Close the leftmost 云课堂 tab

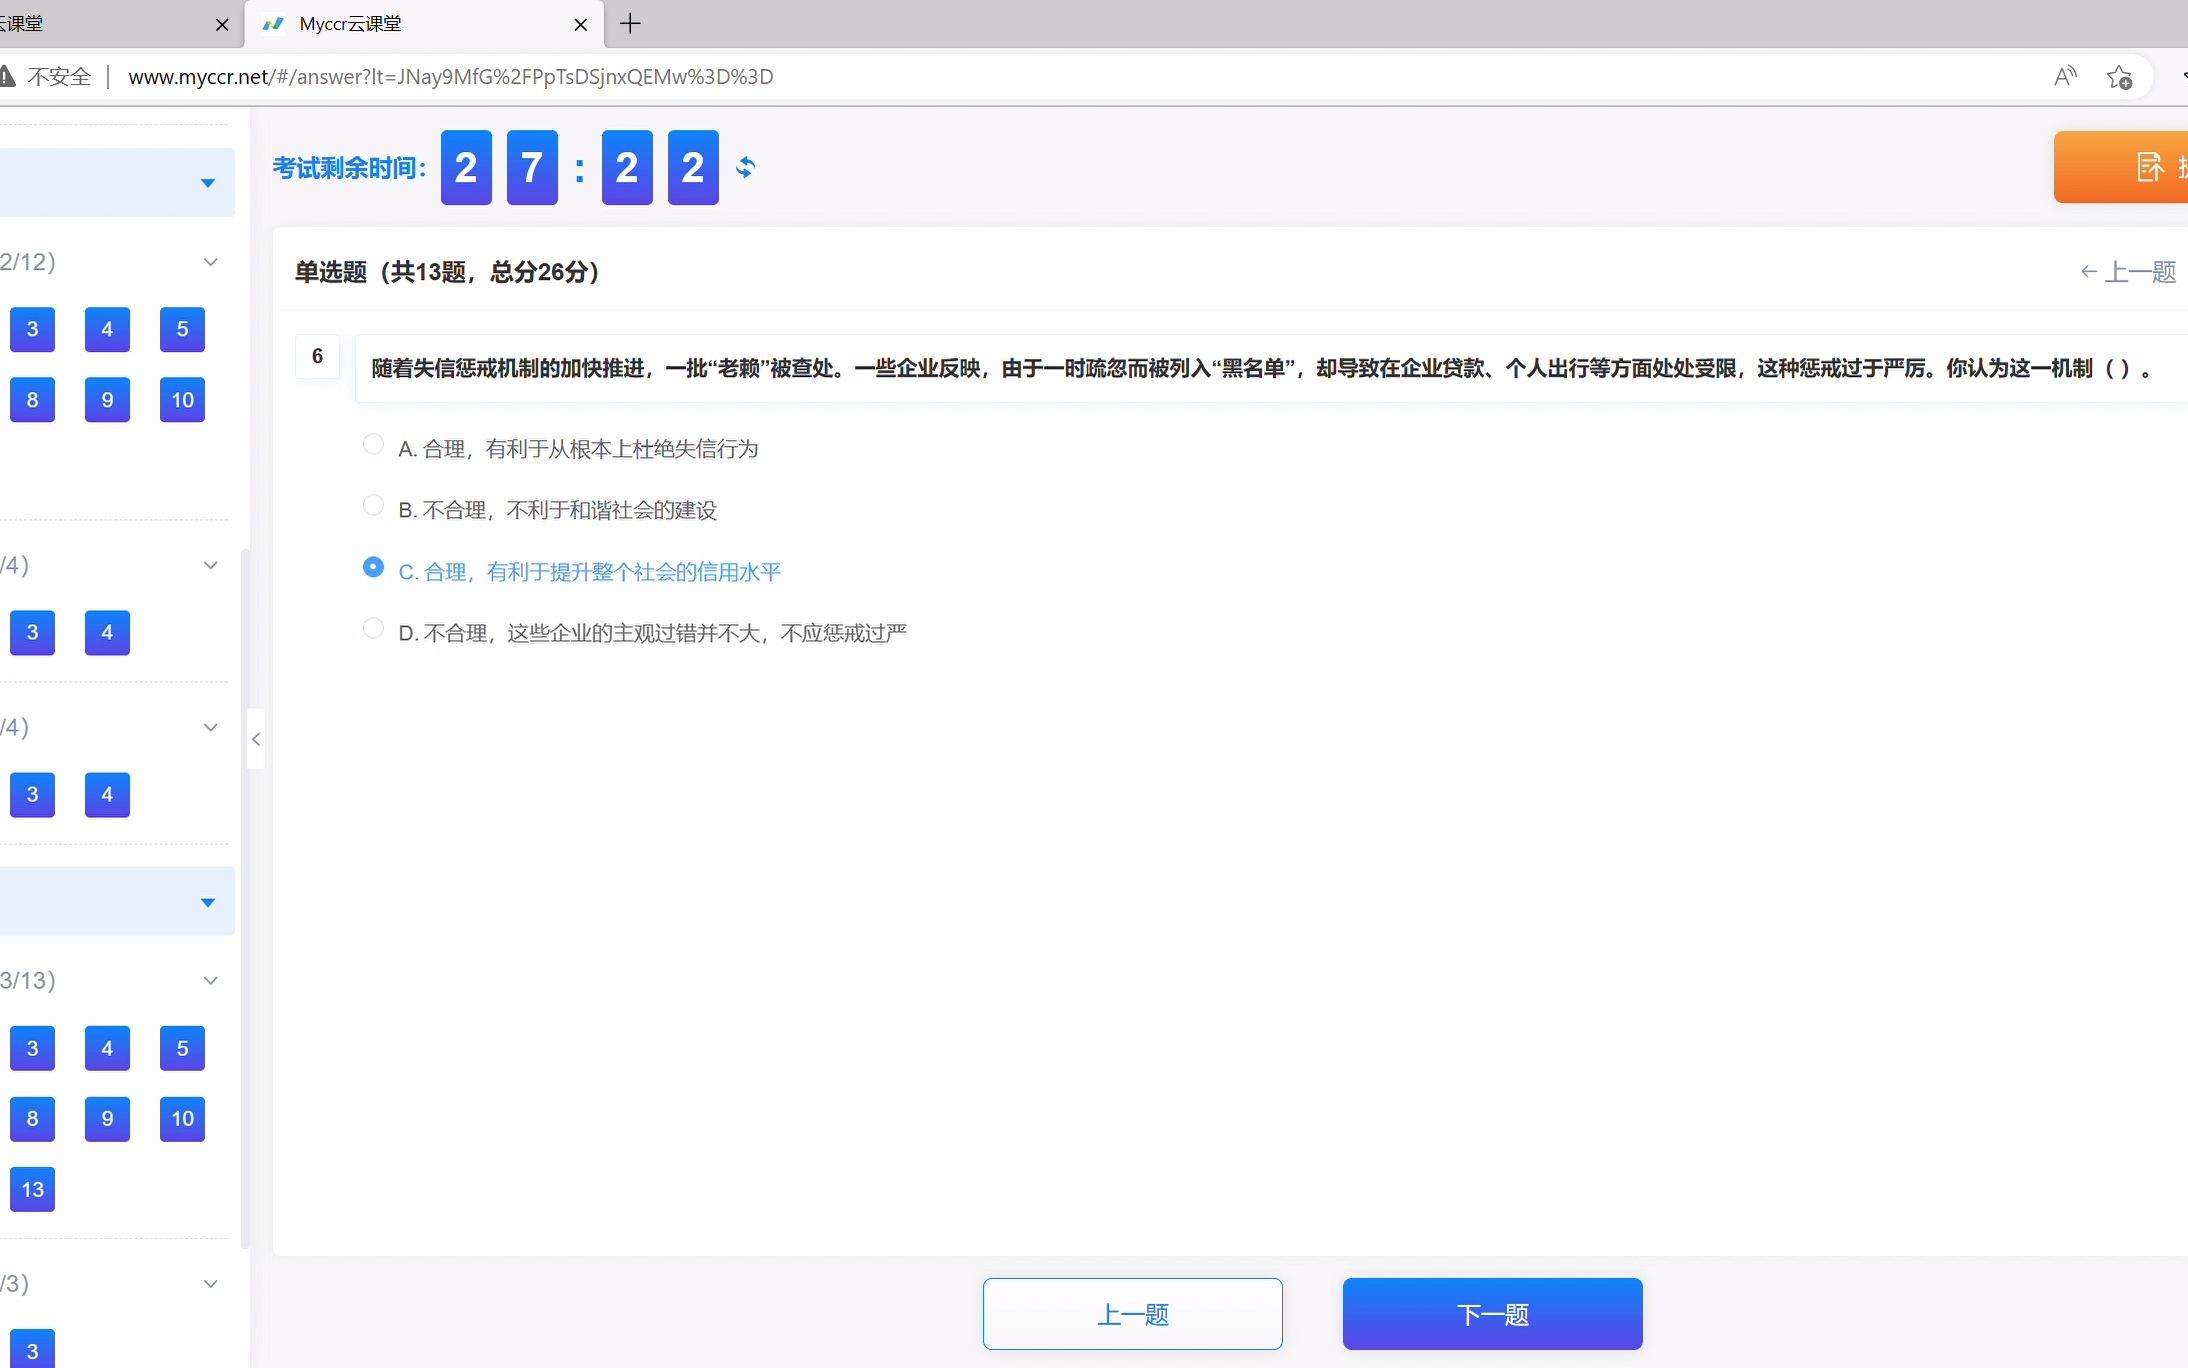click(222, 25)
